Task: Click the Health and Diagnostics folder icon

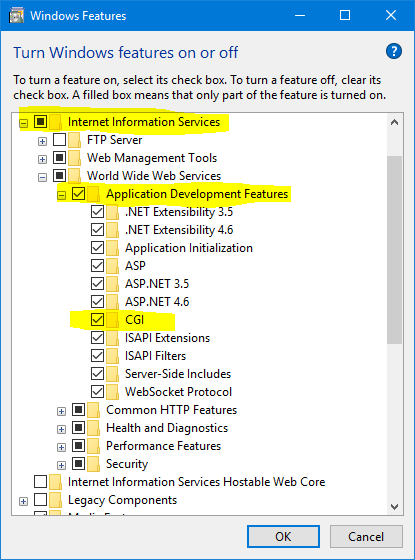Action: 94,428
